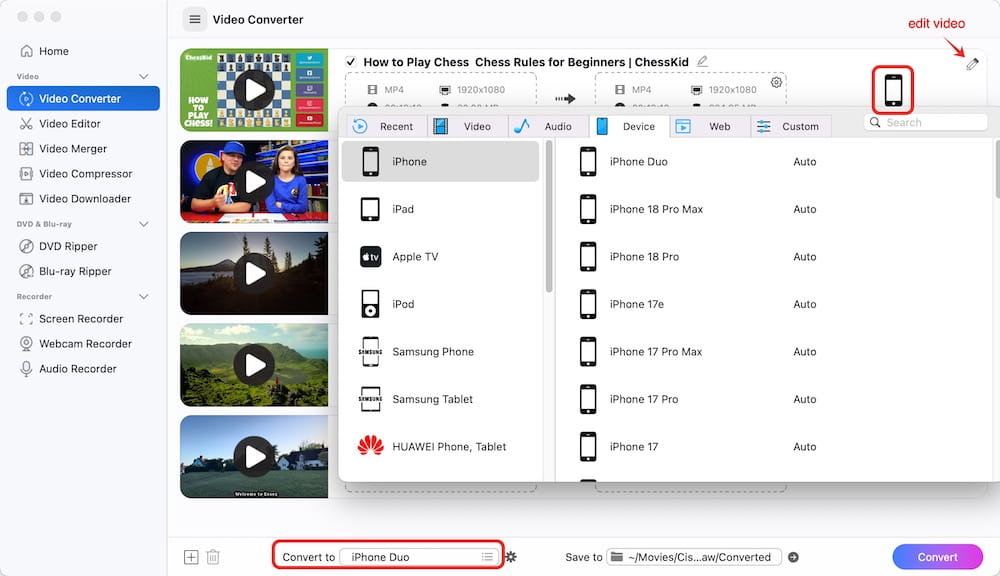Click the device category list scrollbar

[548, 217]
